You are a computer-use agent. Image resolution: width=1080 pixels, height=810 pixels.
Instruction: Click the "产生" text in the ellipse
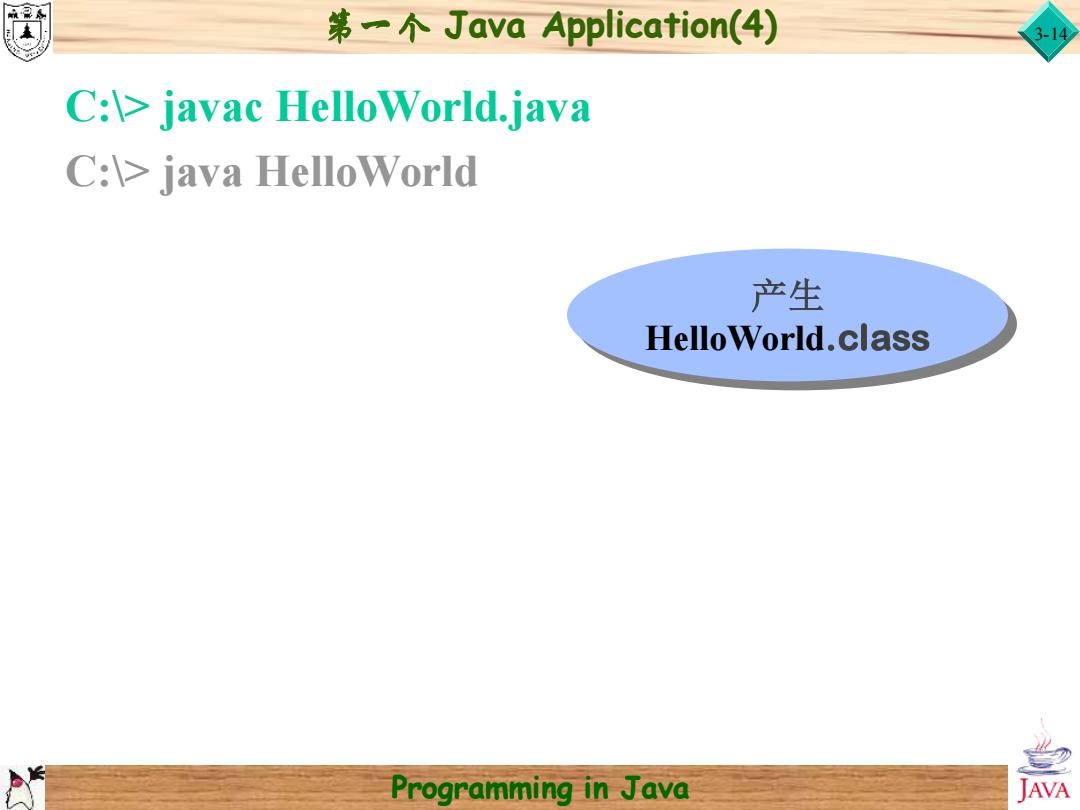[787, 295]
